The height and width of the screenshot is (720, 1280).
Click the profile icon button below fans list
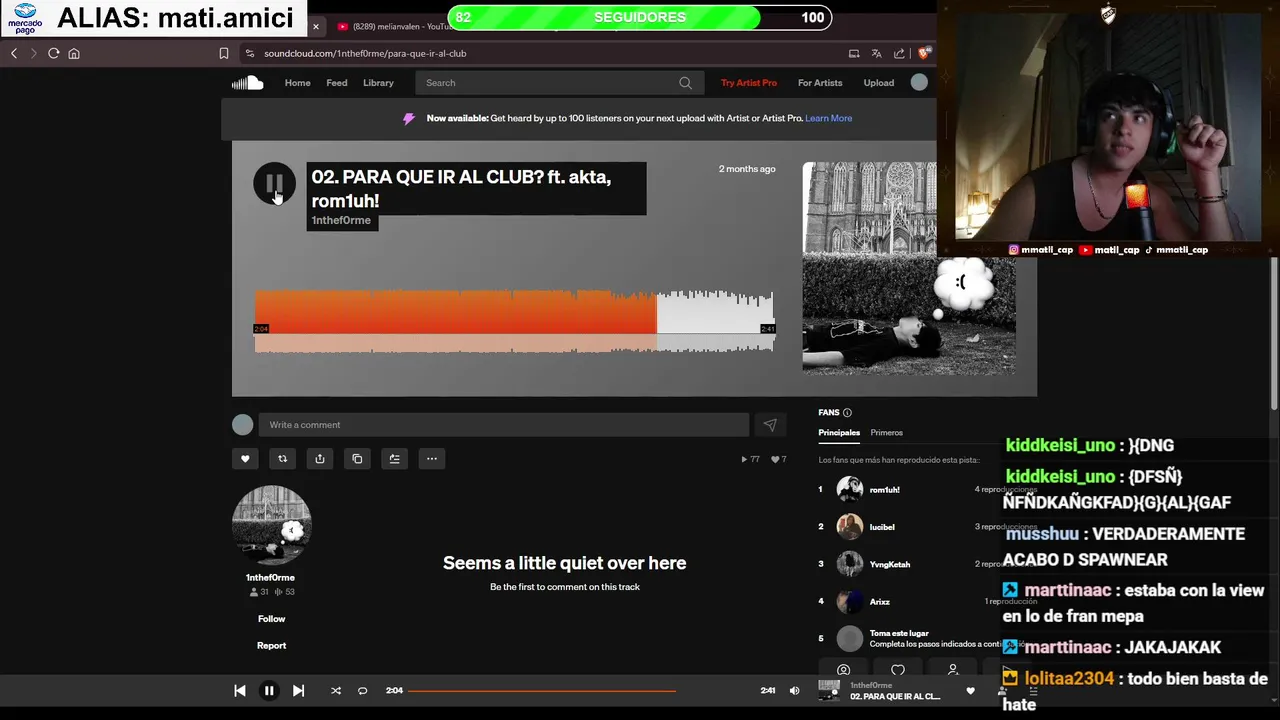tap(843, 670)
